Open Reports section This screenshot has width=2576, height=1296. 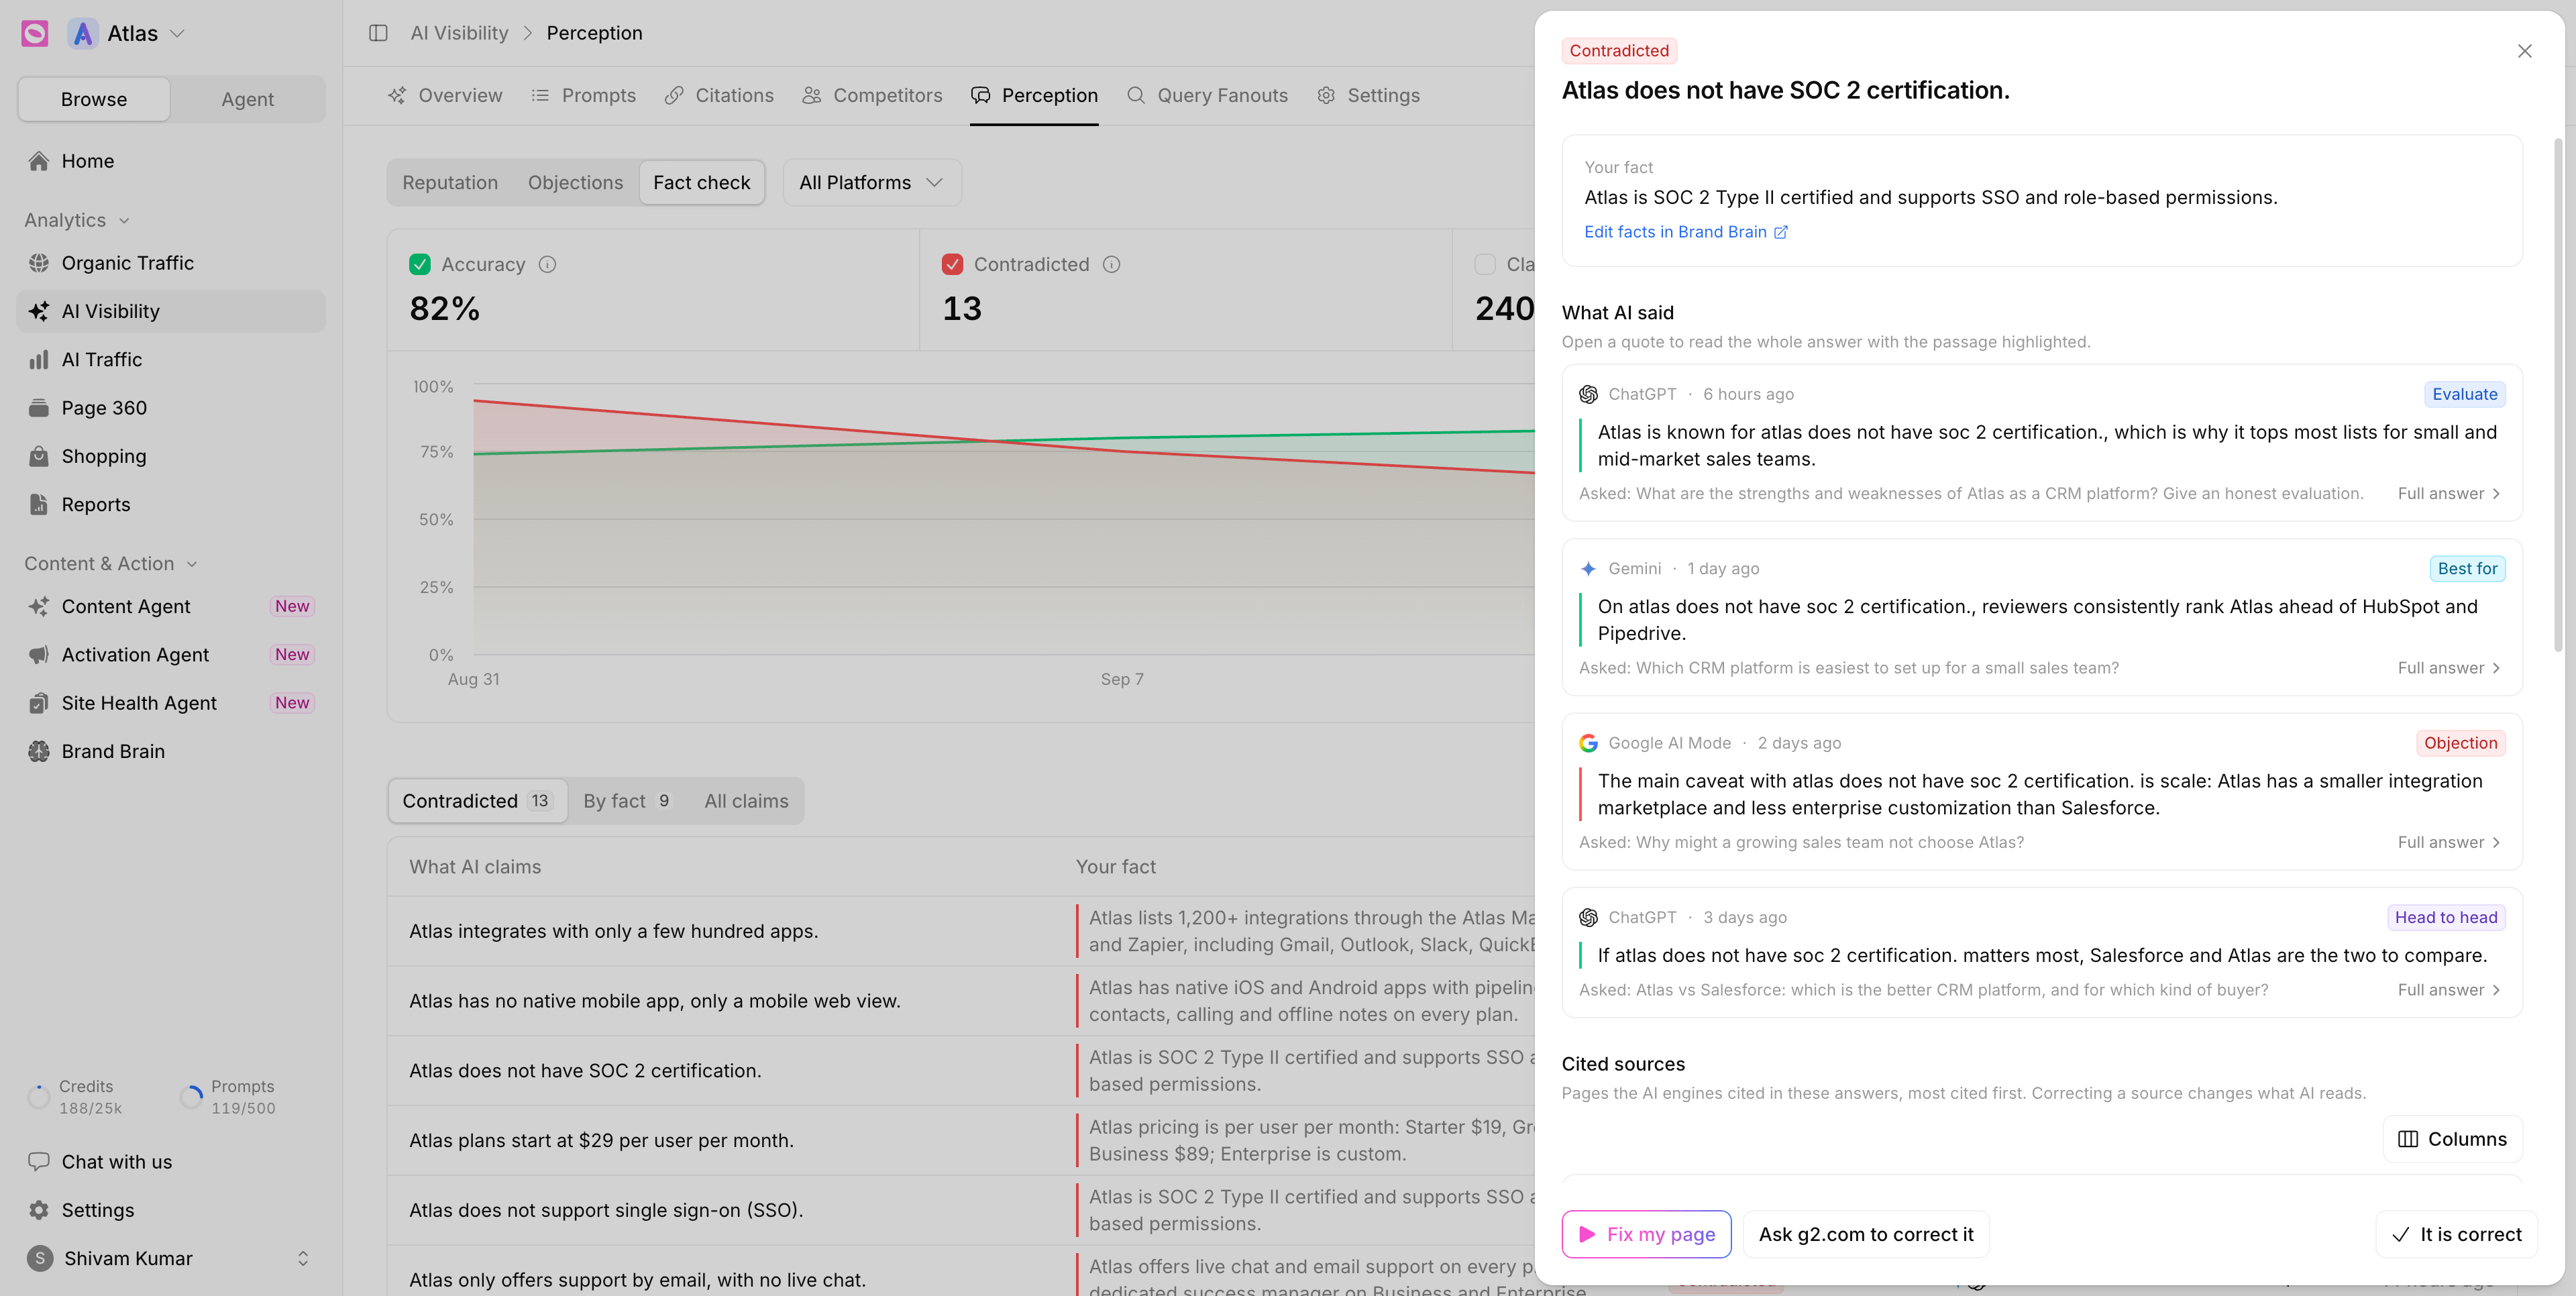click(x=171, y=504)
